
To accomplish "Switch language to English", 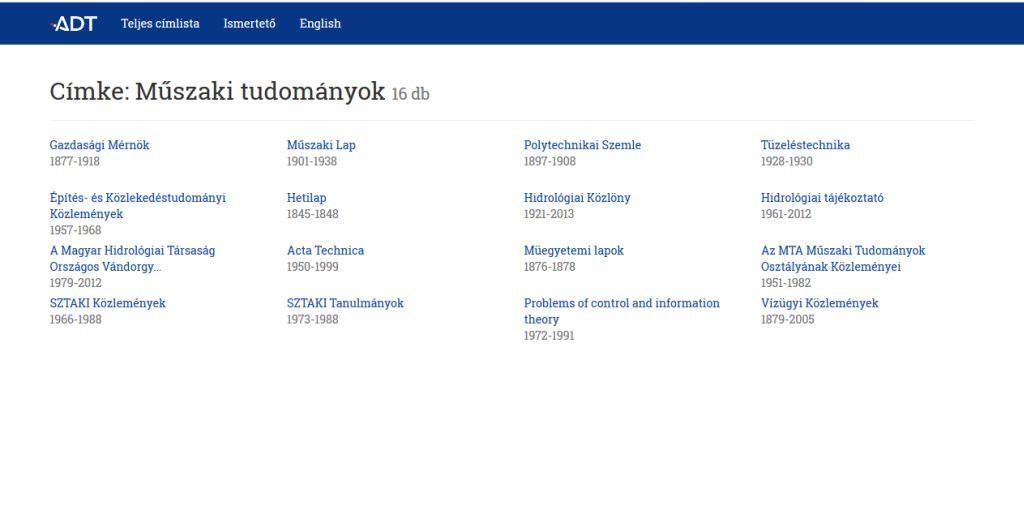I will tap(320, 24).
